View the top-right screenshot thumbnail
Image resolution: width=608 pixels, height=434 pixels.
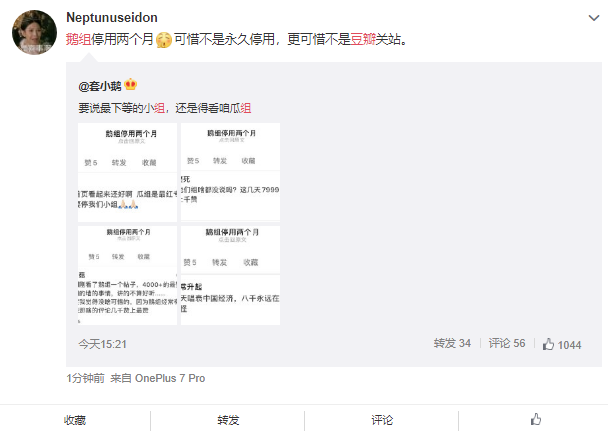pyautogui.click(x=230, y=173)
